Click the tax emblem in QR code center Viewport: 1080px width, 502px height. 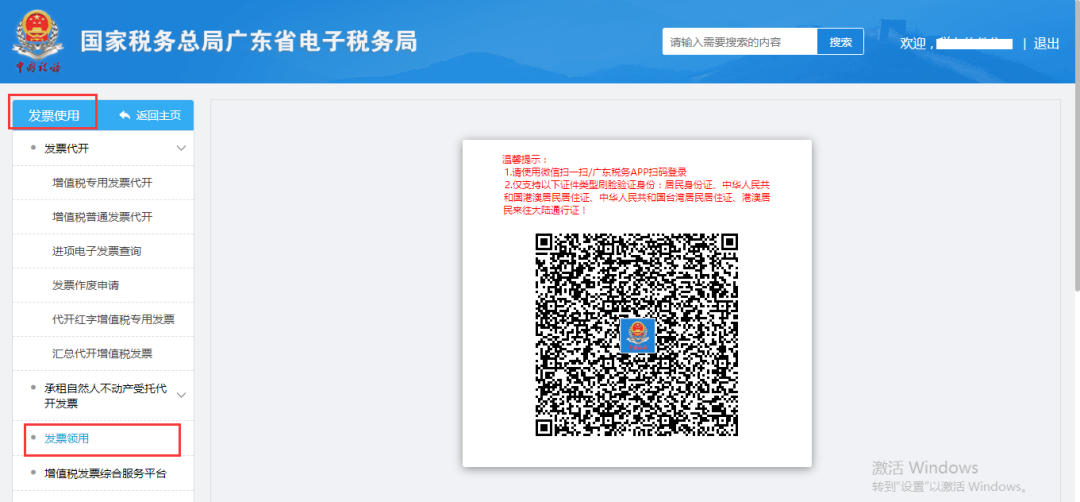coord(637,335)
